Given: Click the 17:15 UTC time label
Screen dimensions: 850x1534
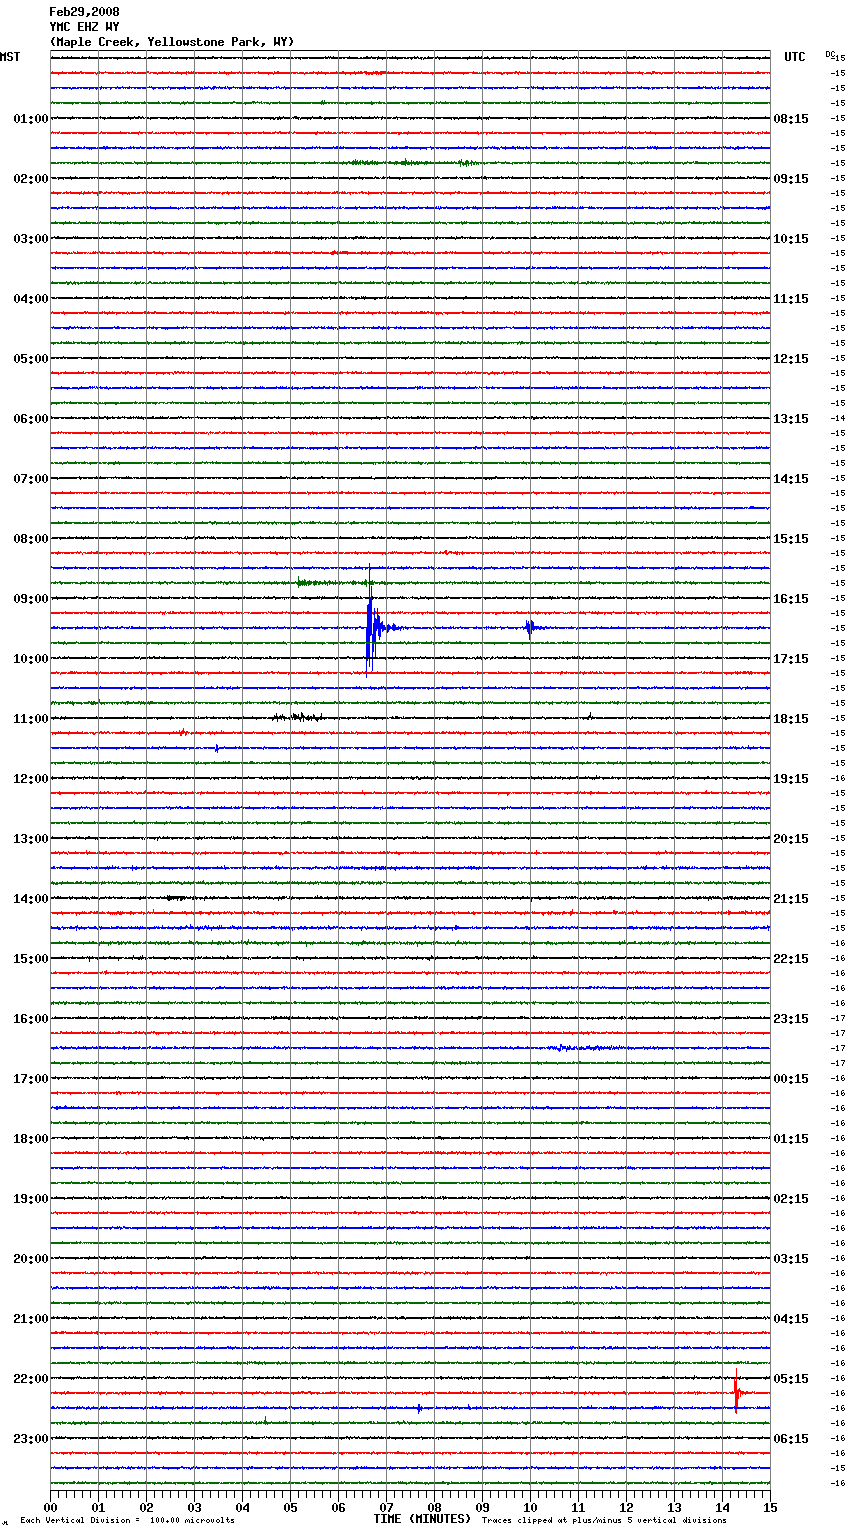Looking at the screenshot, I should tap(791, 659).
